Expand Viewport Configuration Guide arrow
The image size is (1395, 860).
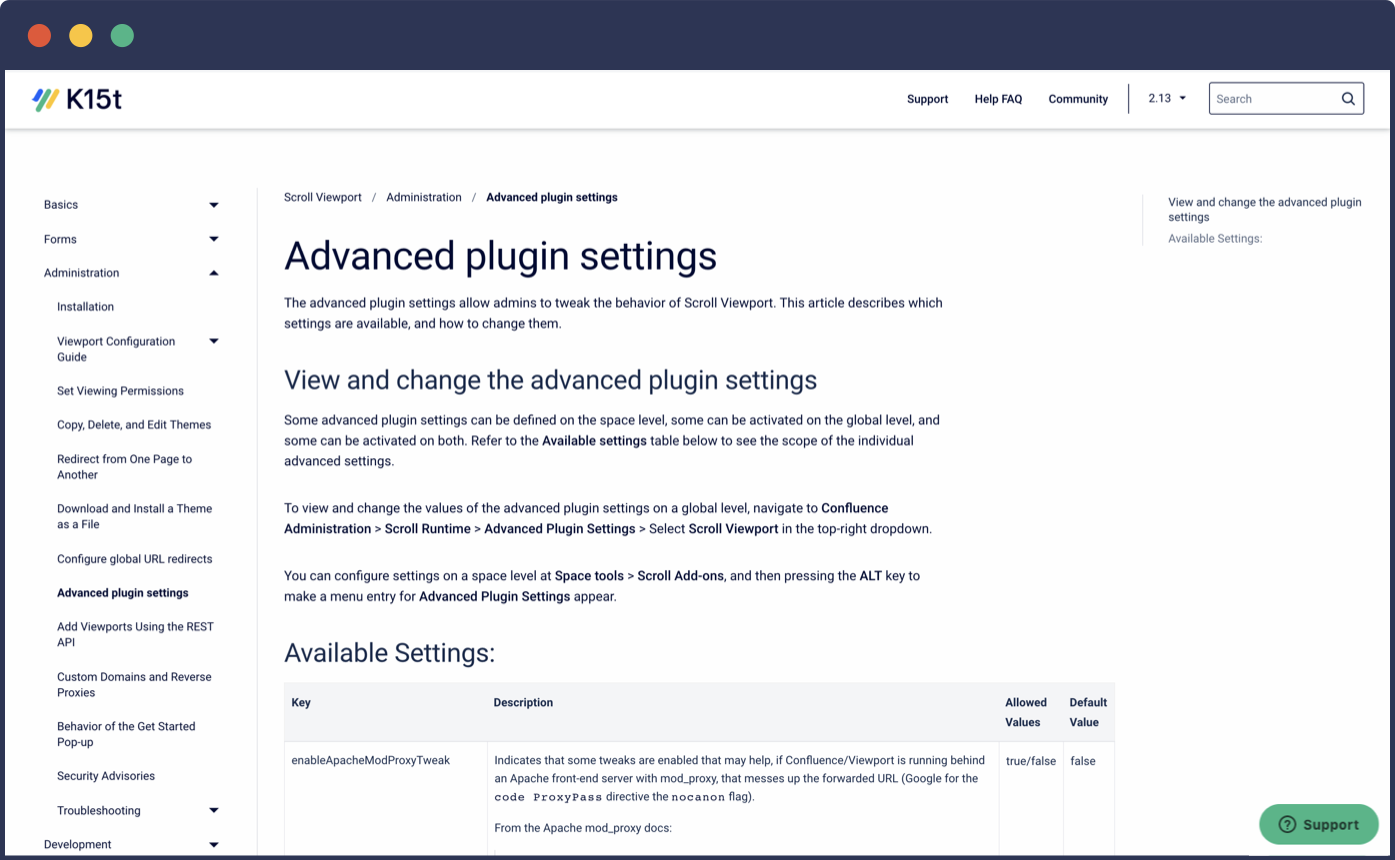[x=214, y=341]
